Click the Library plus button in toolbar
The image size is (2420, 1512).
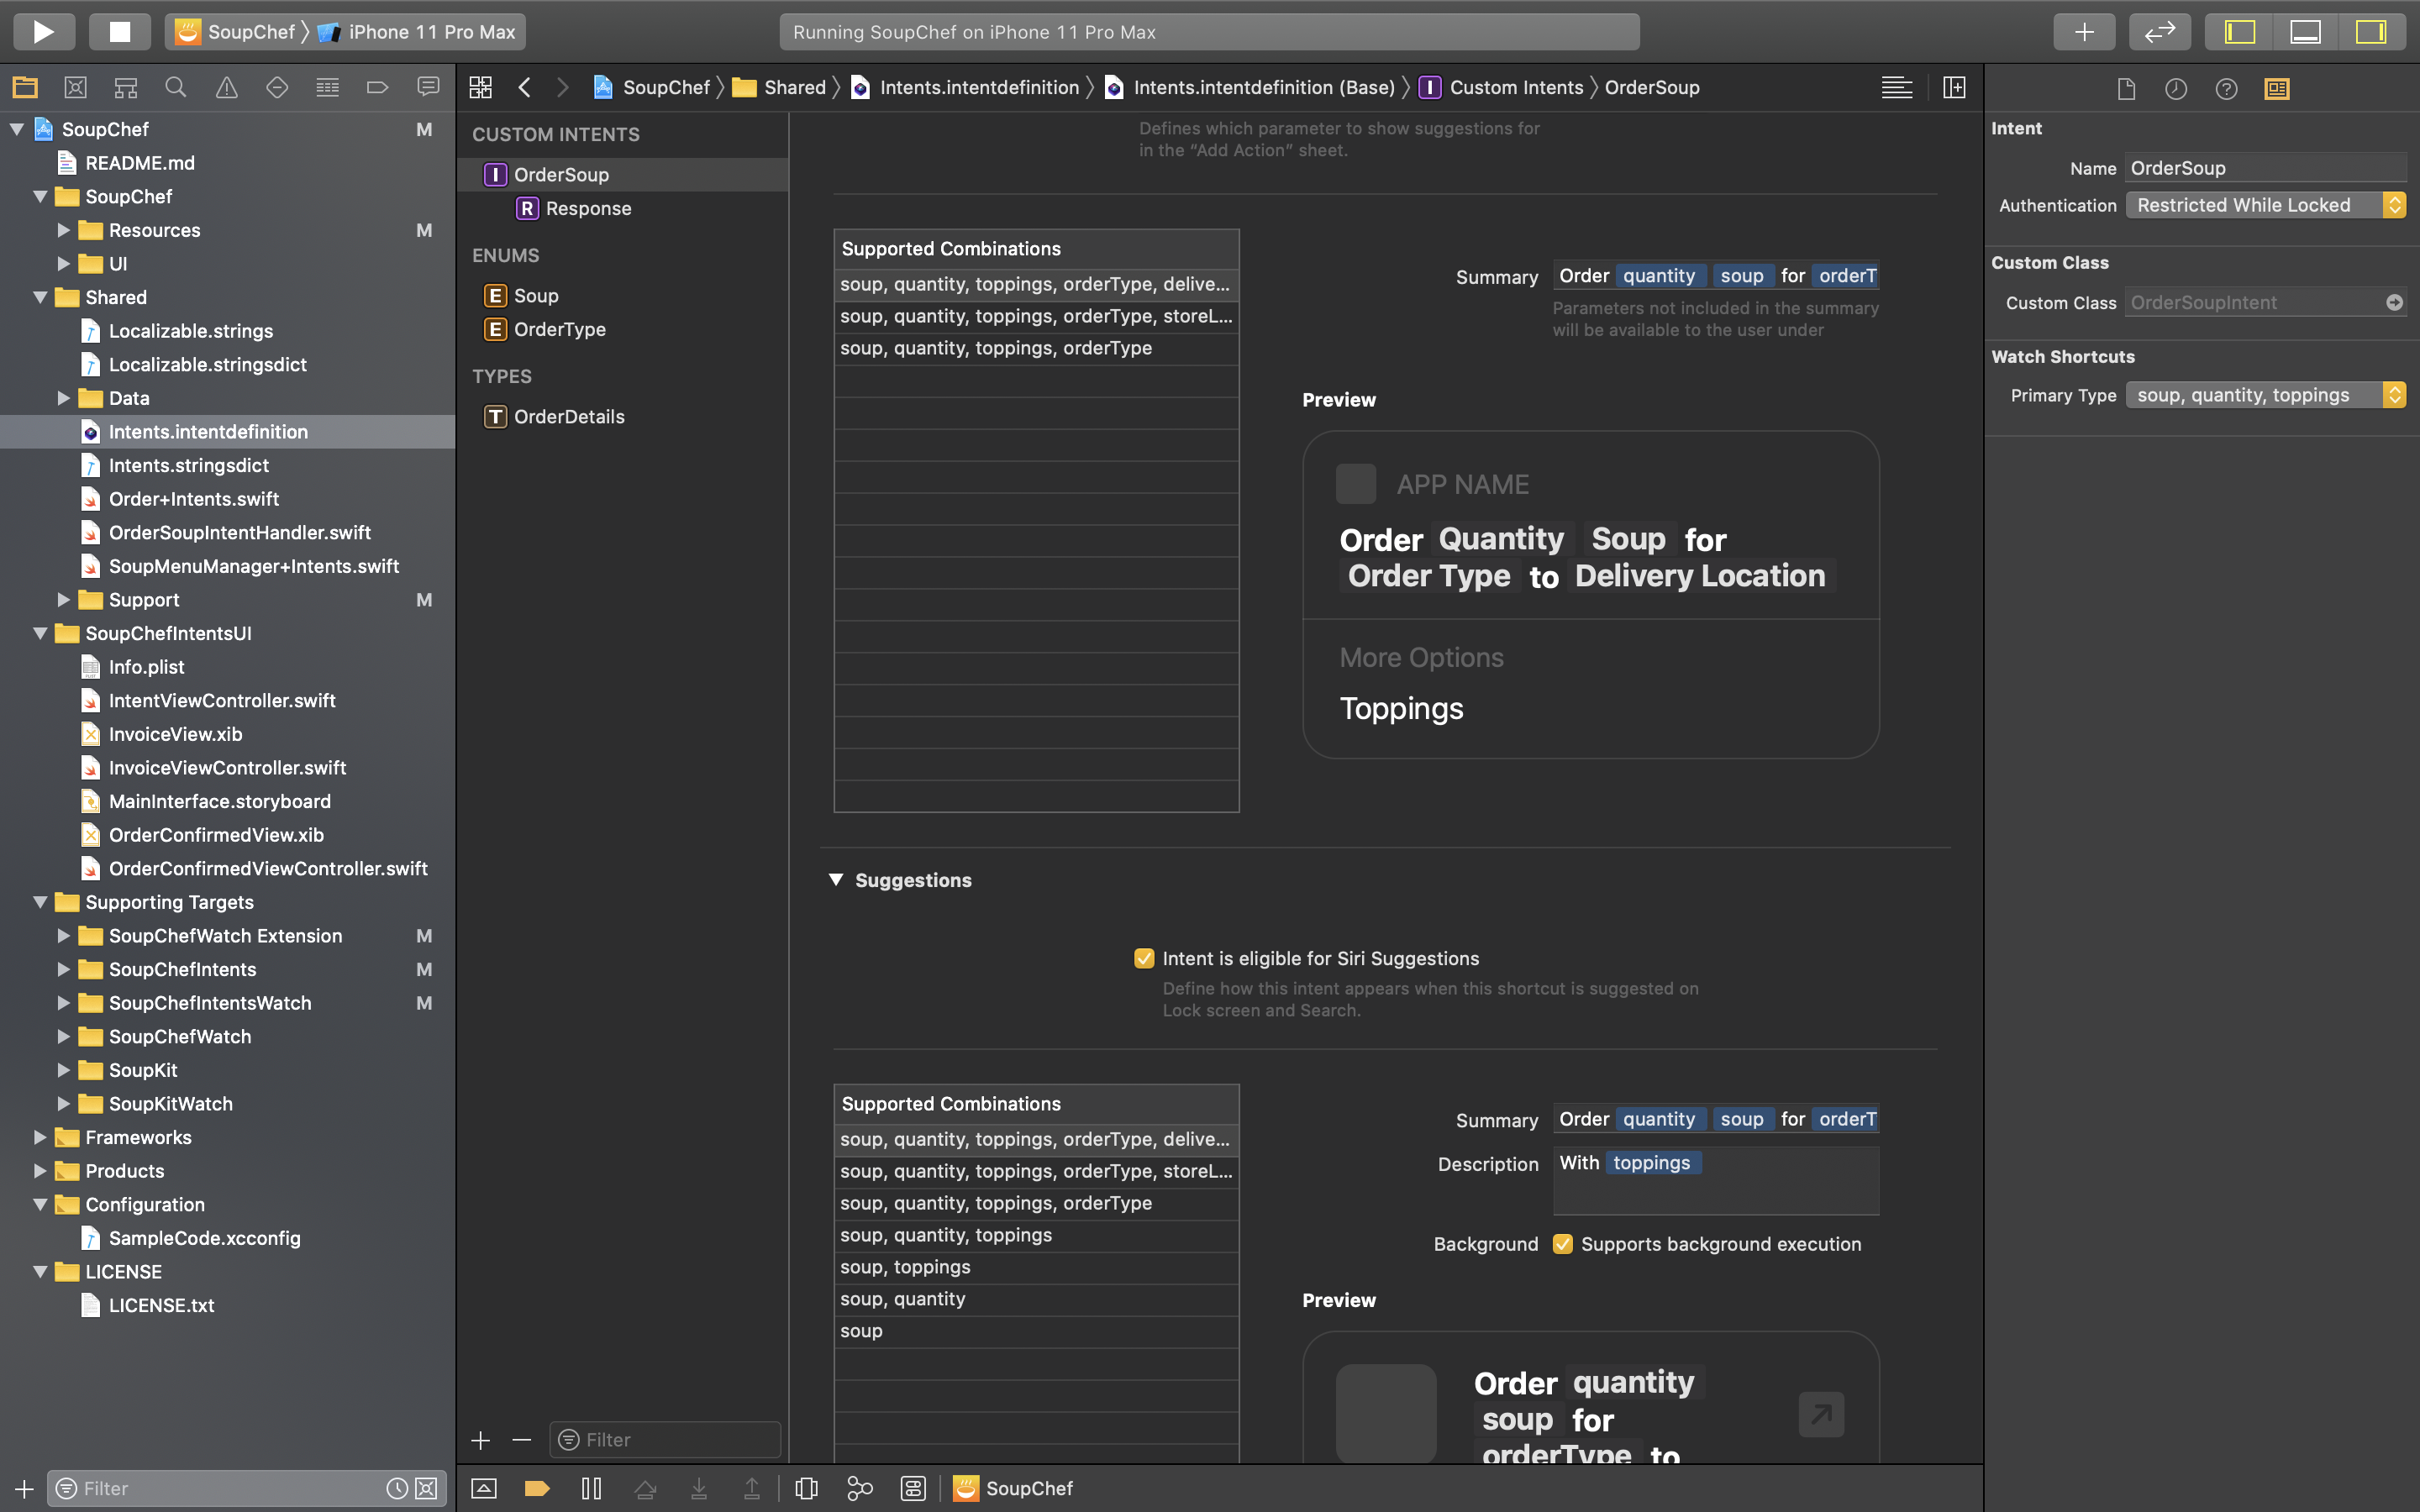2084,31
